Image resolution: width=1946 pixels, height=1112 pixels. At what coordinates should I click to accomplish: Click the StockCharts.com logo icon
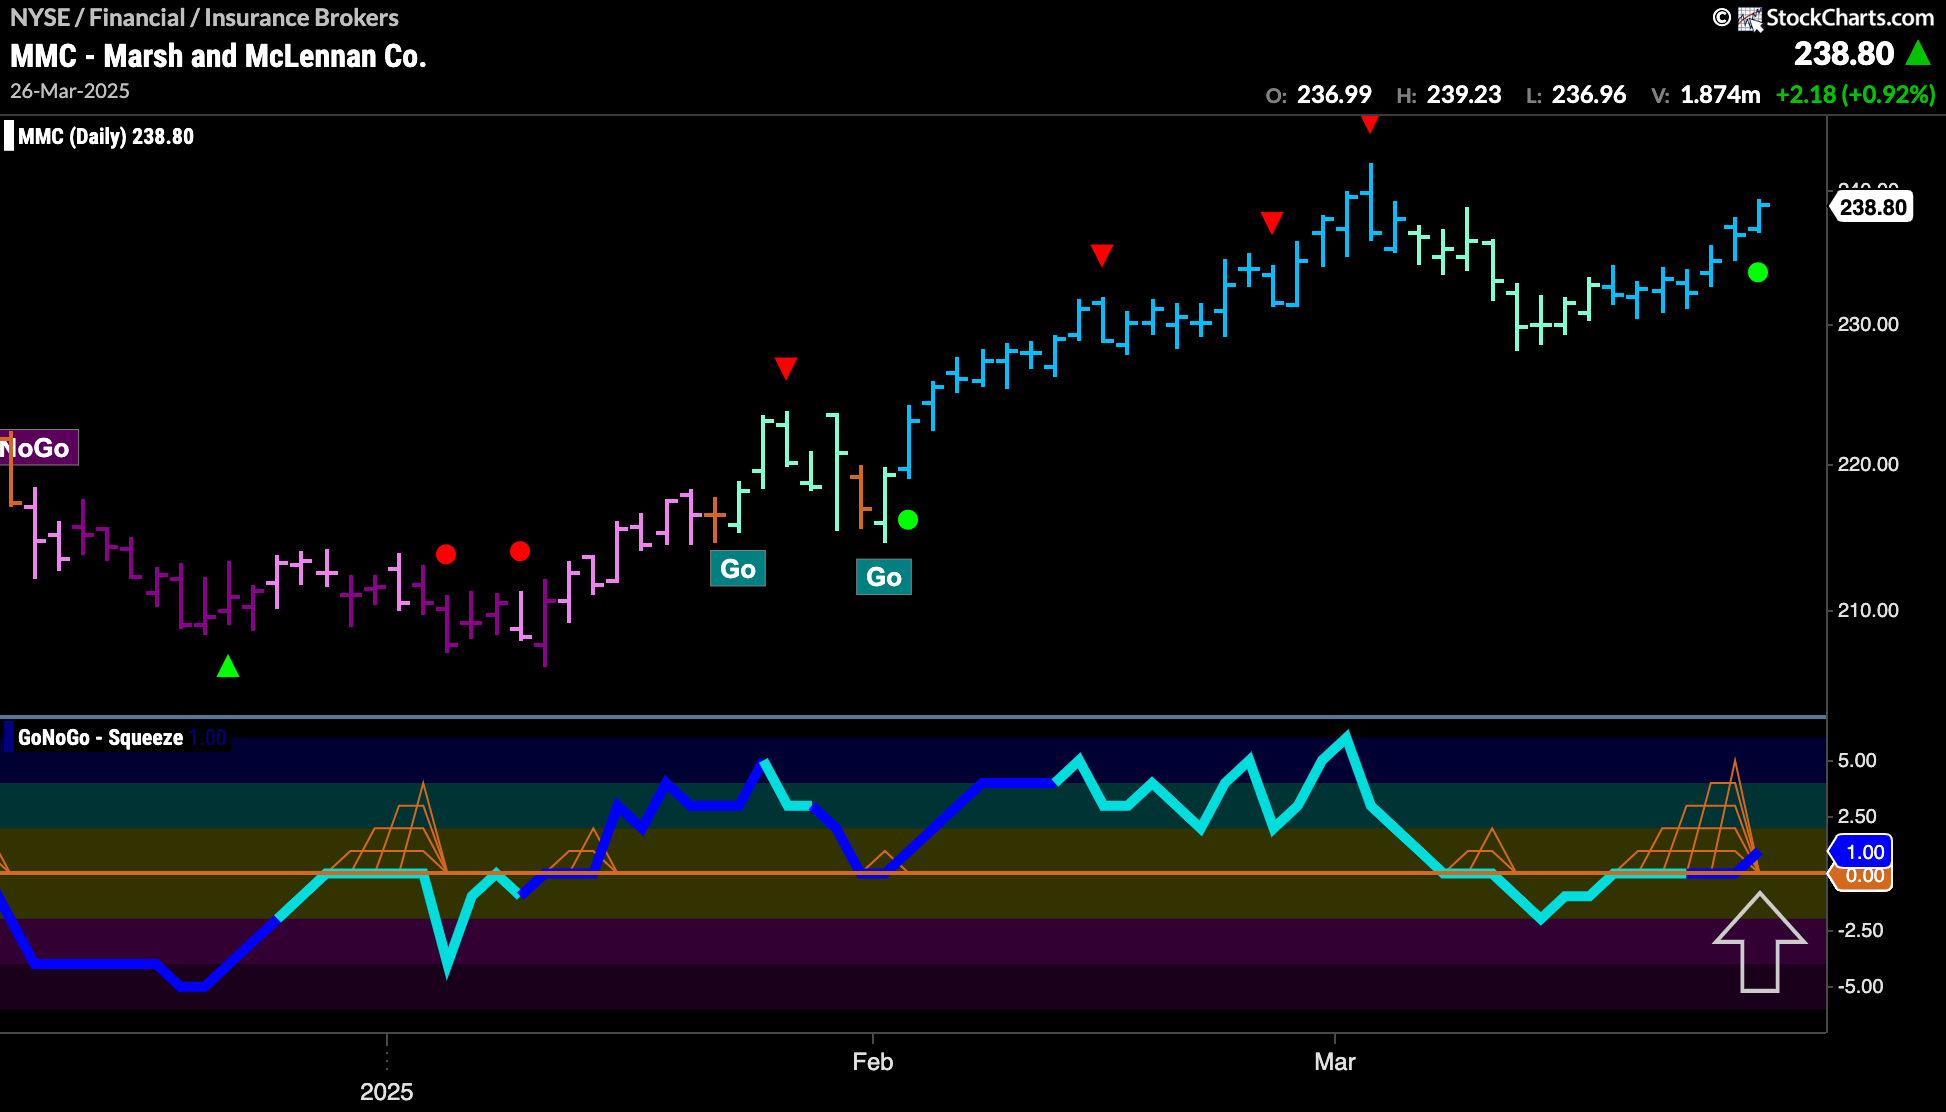(1749, 18)
